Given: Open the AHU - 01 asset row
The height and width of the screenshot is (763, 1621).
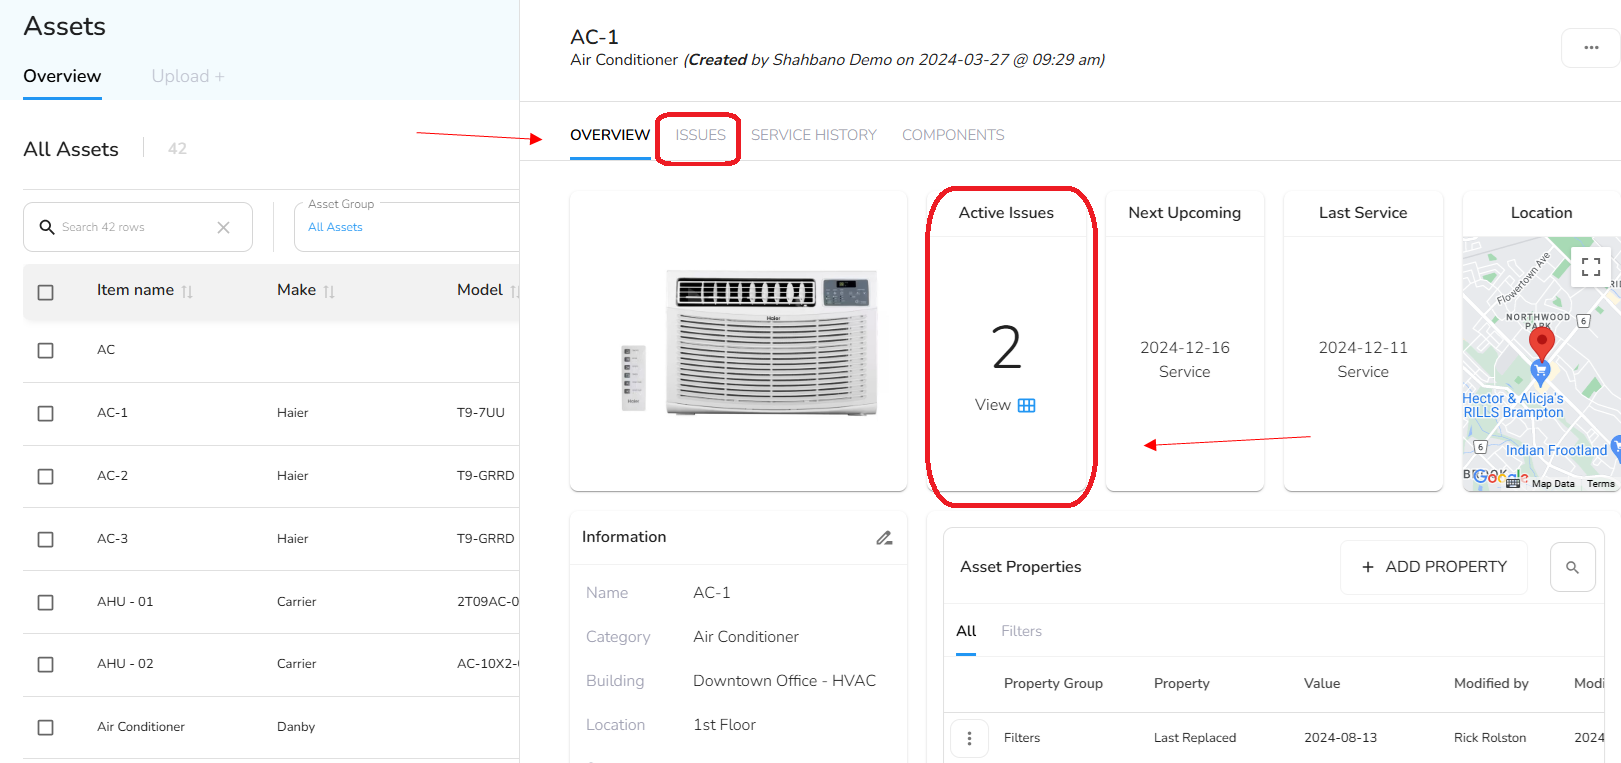Looking at the screenshot, I should pos(271,602).
